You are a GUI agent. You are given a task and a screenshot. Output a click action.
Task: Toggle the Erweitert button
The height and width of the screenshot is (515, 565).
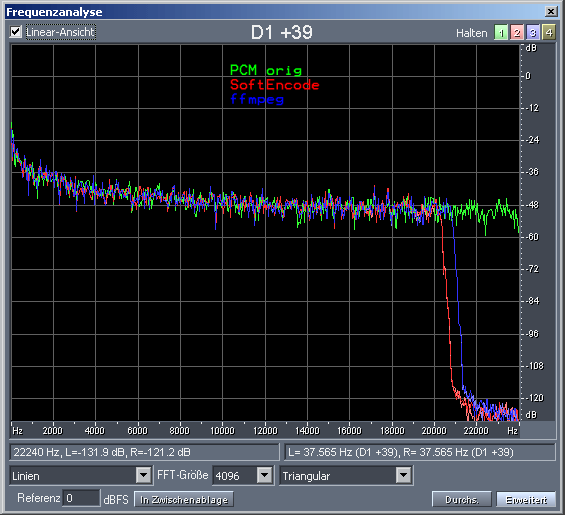coord(526,500)
